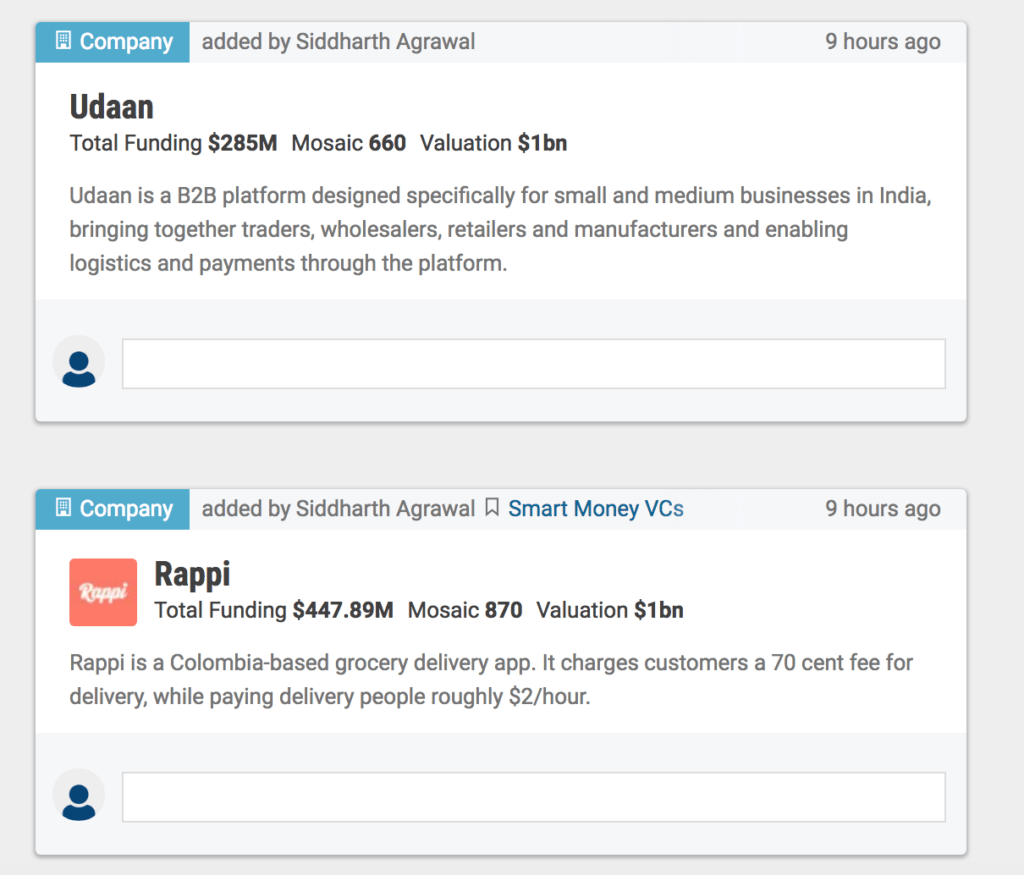Click the user avatar icon under Udaan
Image resolution: width=1024 pixels, height=875 pixels.
click(78, 363)
